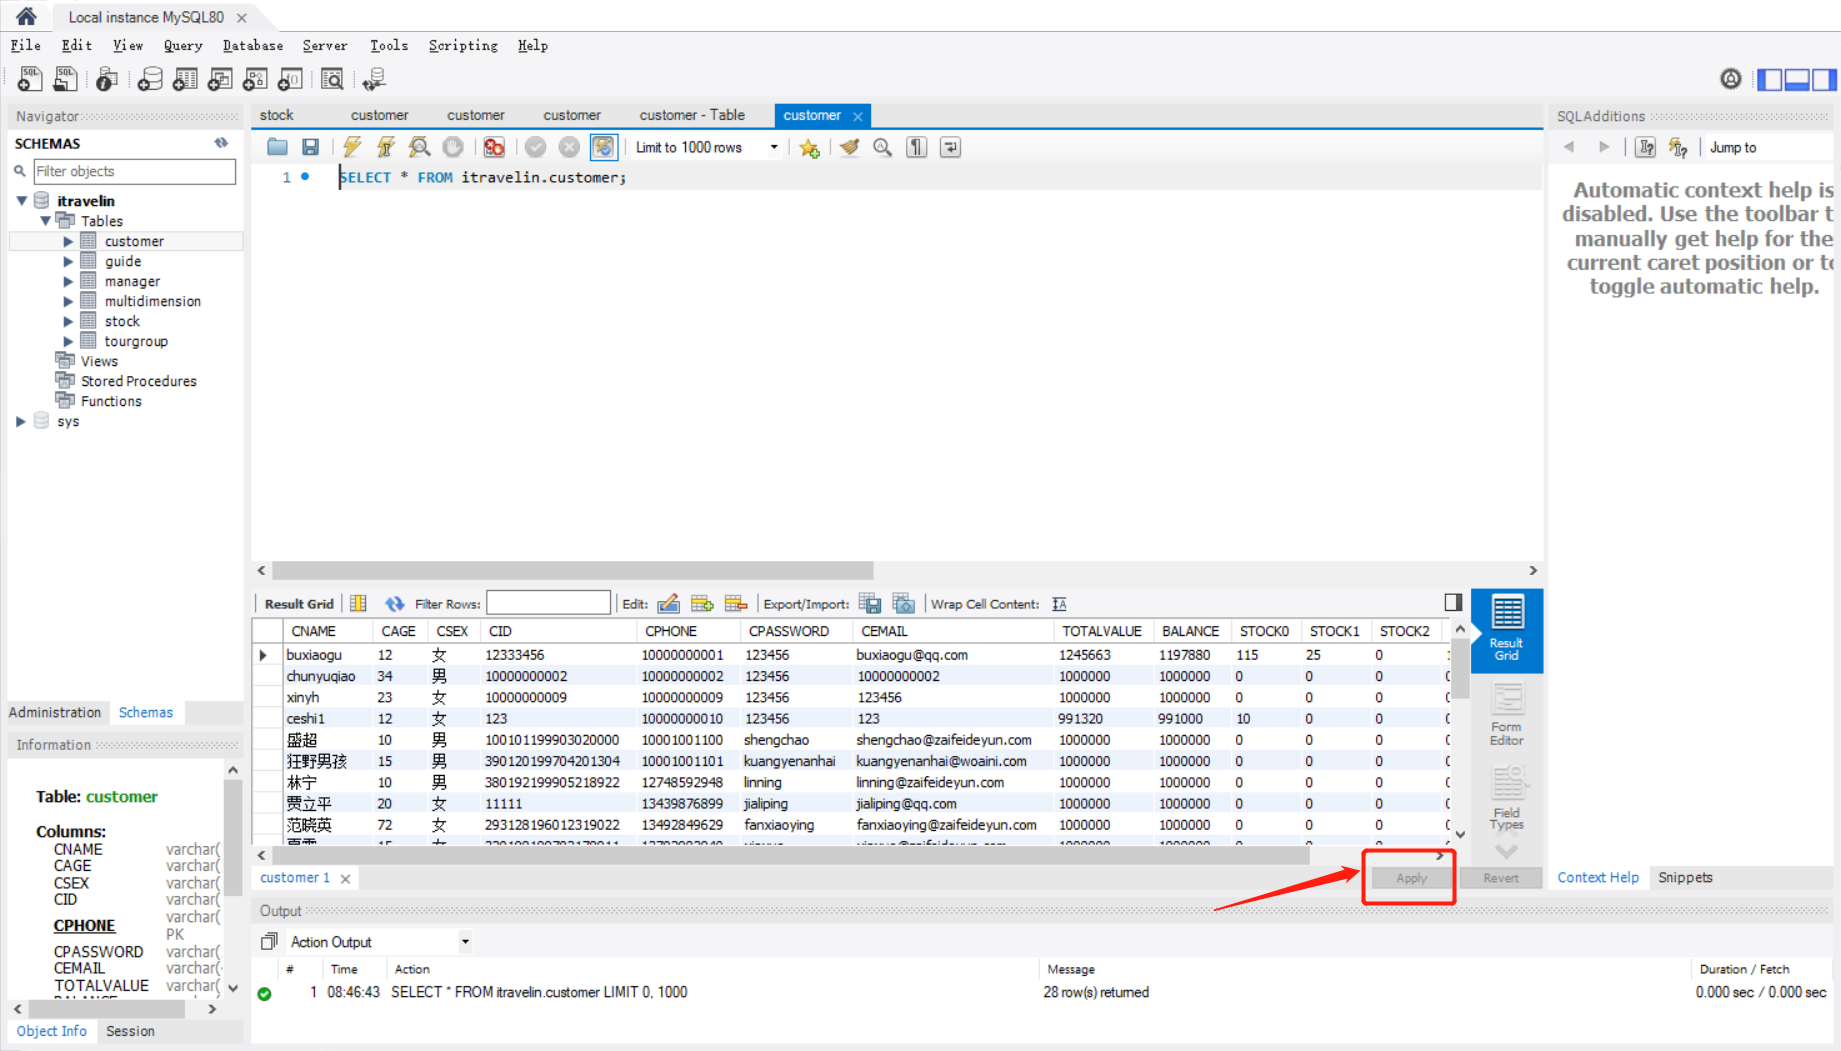
Task: Click the Import records icon
Action: [x=904, y=603]
